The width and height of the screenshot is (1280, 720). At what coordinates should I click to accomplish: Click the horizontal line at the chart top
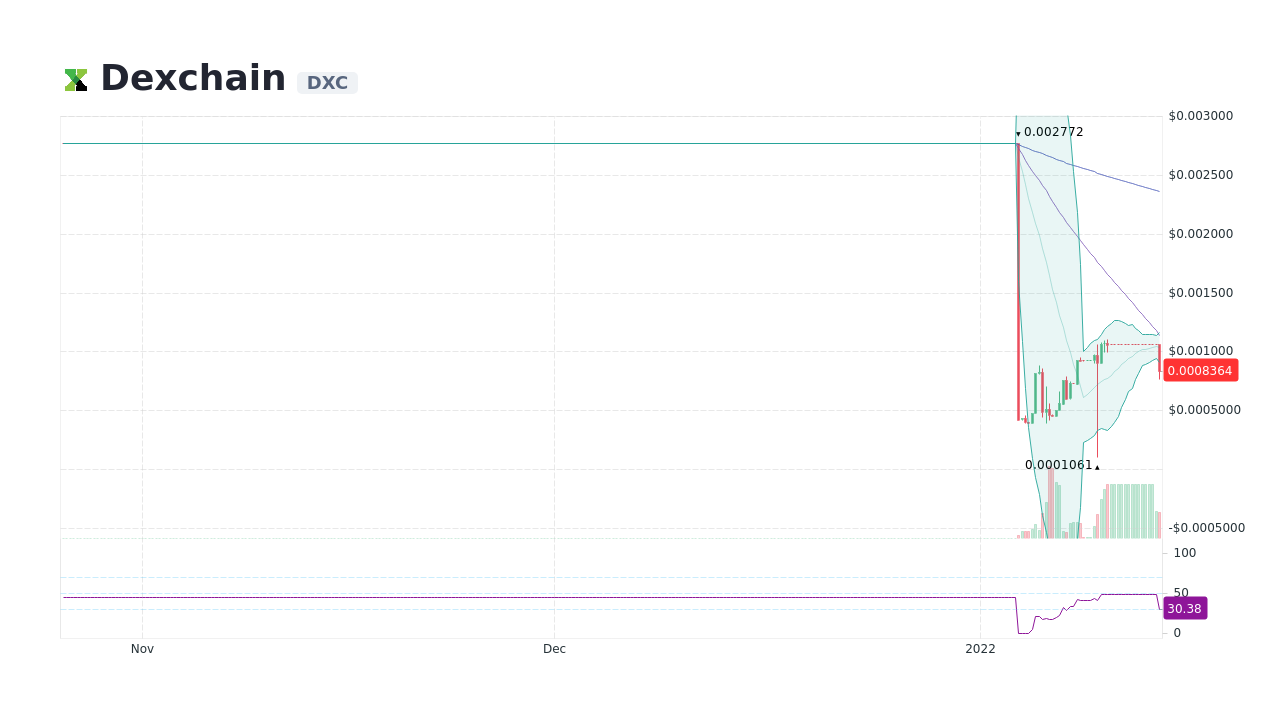point(500,143)
